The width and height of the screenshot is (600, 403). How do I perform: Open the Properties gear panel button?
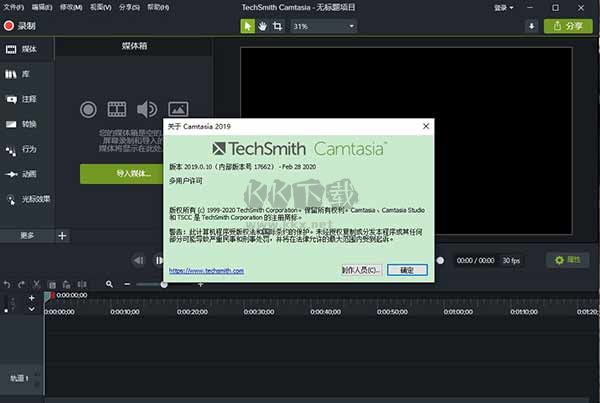click(567, 260)
